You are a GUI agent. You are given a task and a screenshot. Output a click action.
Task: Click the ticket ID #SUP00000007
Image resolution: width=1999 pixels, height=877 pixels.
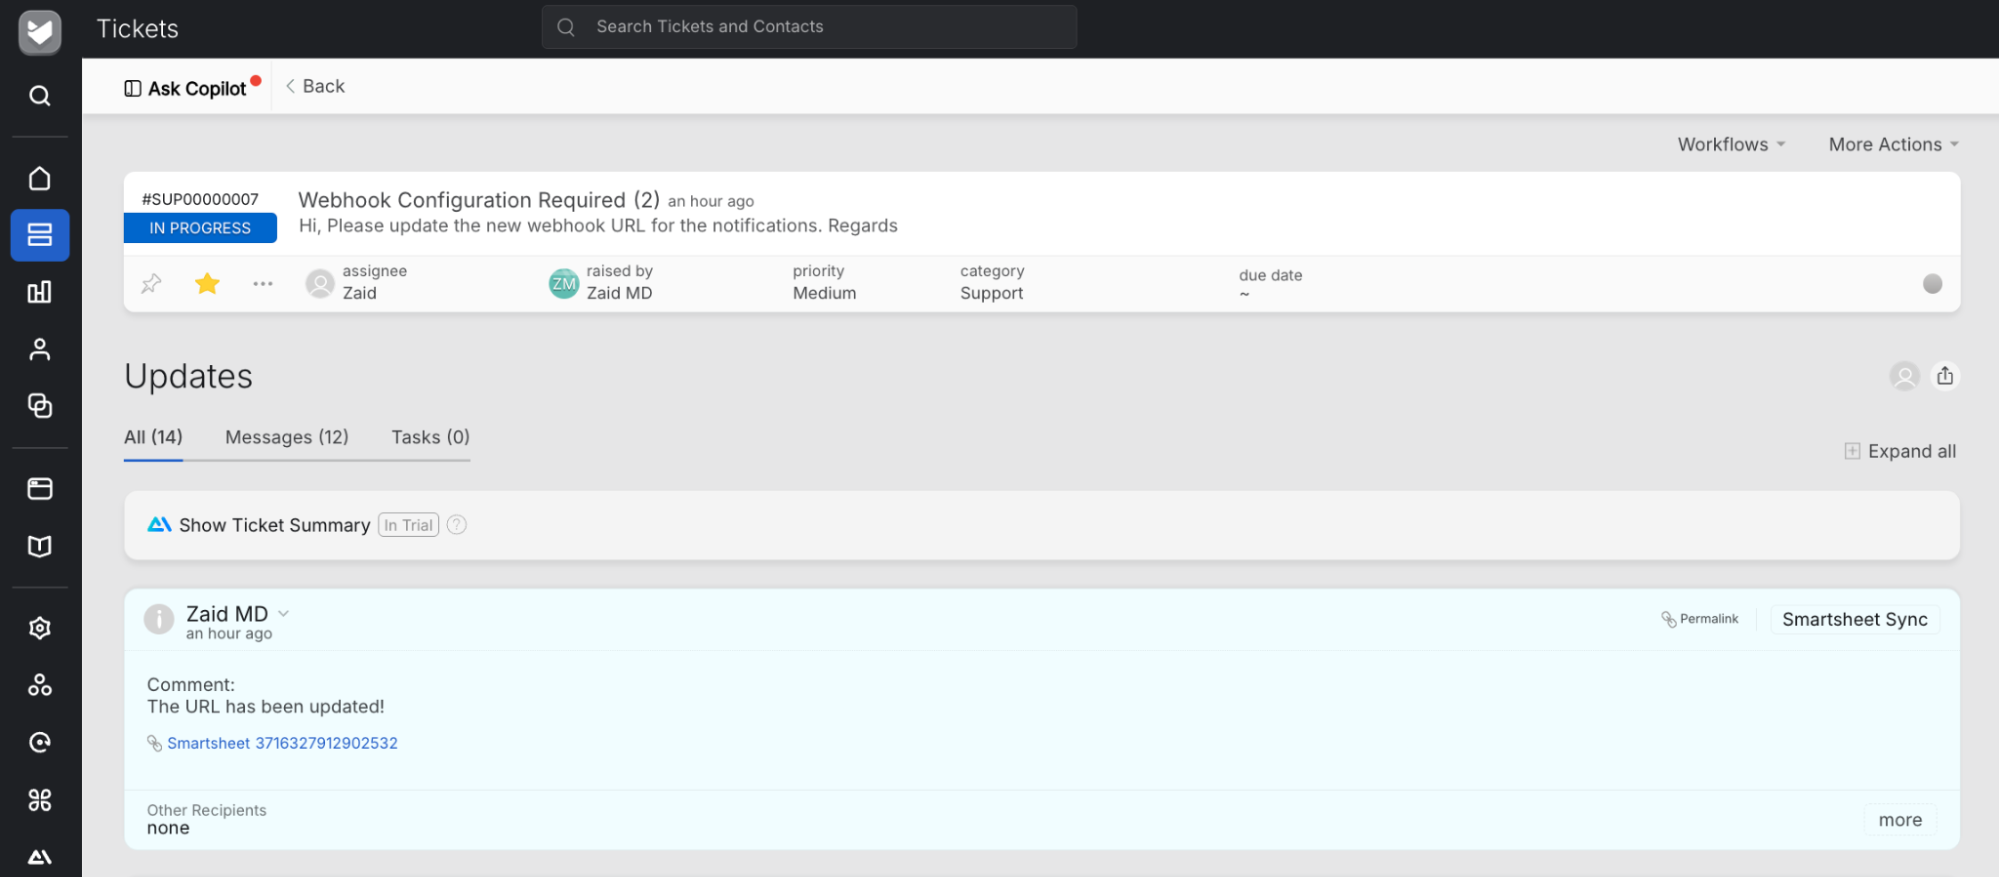pyautogui.click(x=200, y=199)
